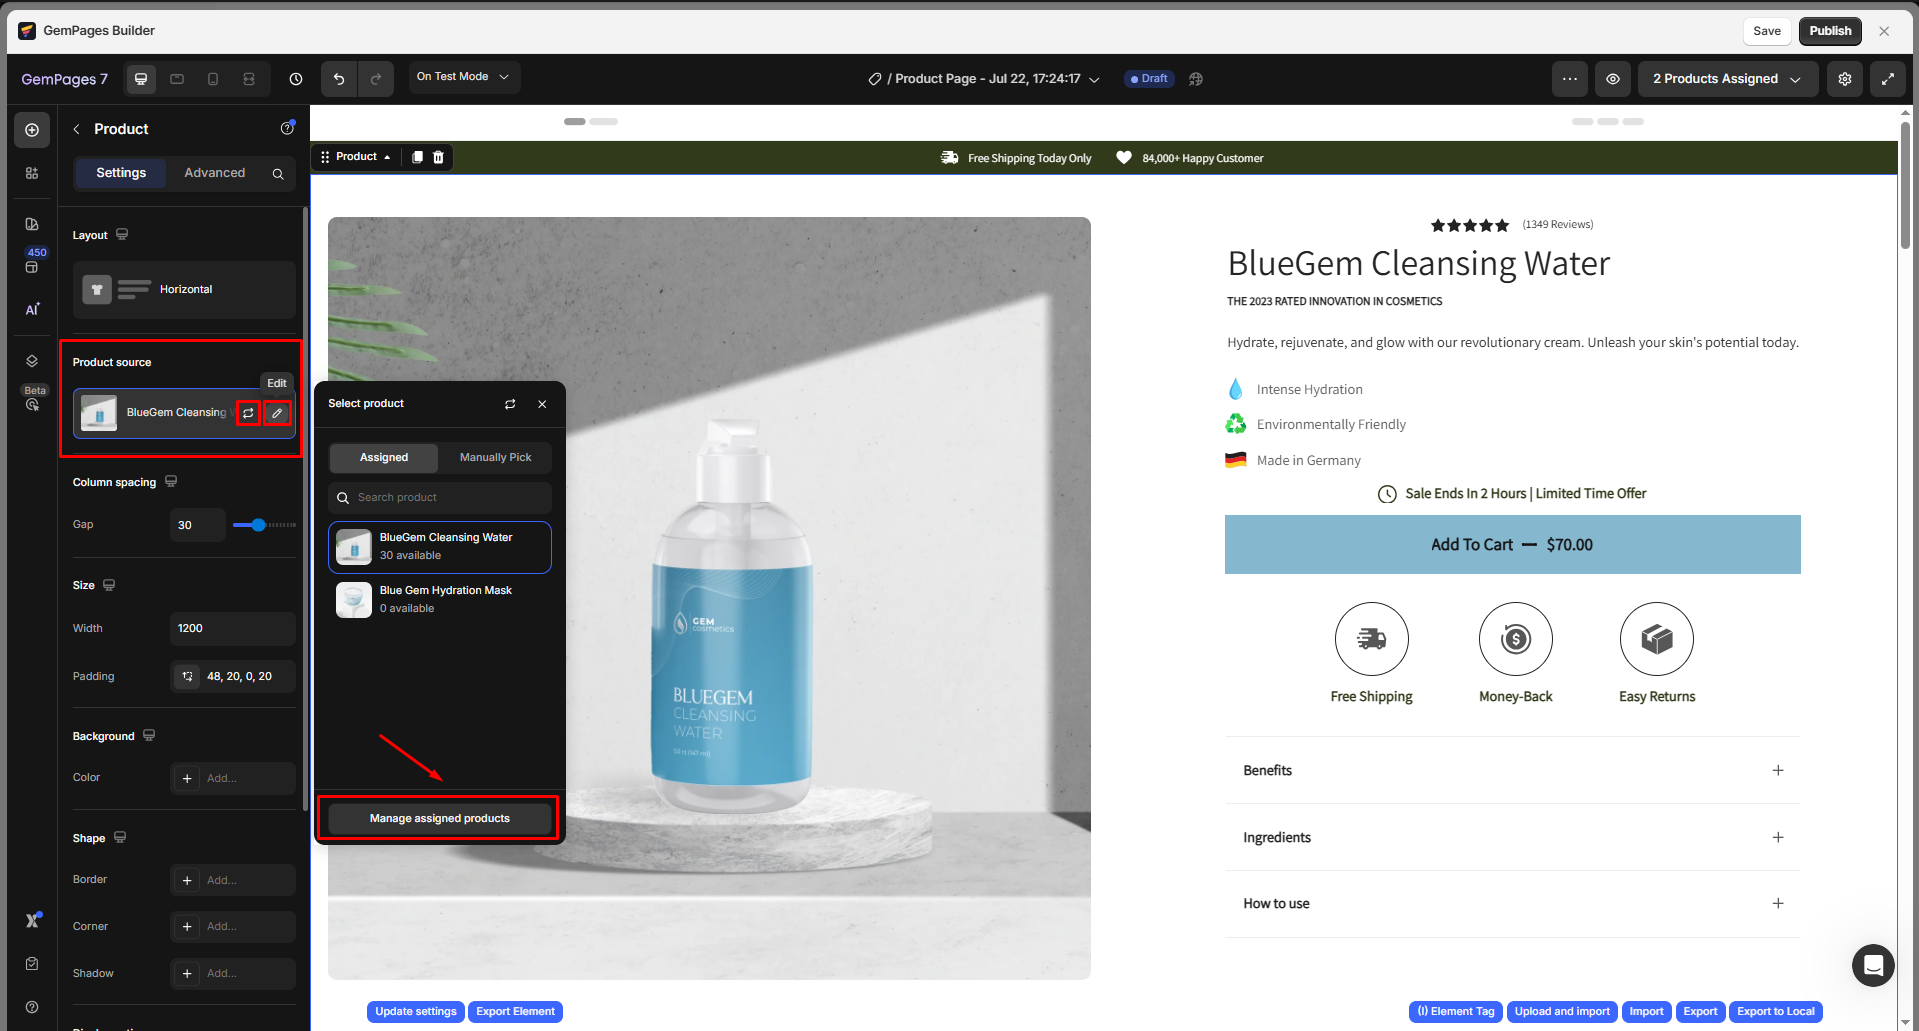Click Manage assigned products button
The height and width of the screenshot is (1031, 1919).
pos(439,818)
